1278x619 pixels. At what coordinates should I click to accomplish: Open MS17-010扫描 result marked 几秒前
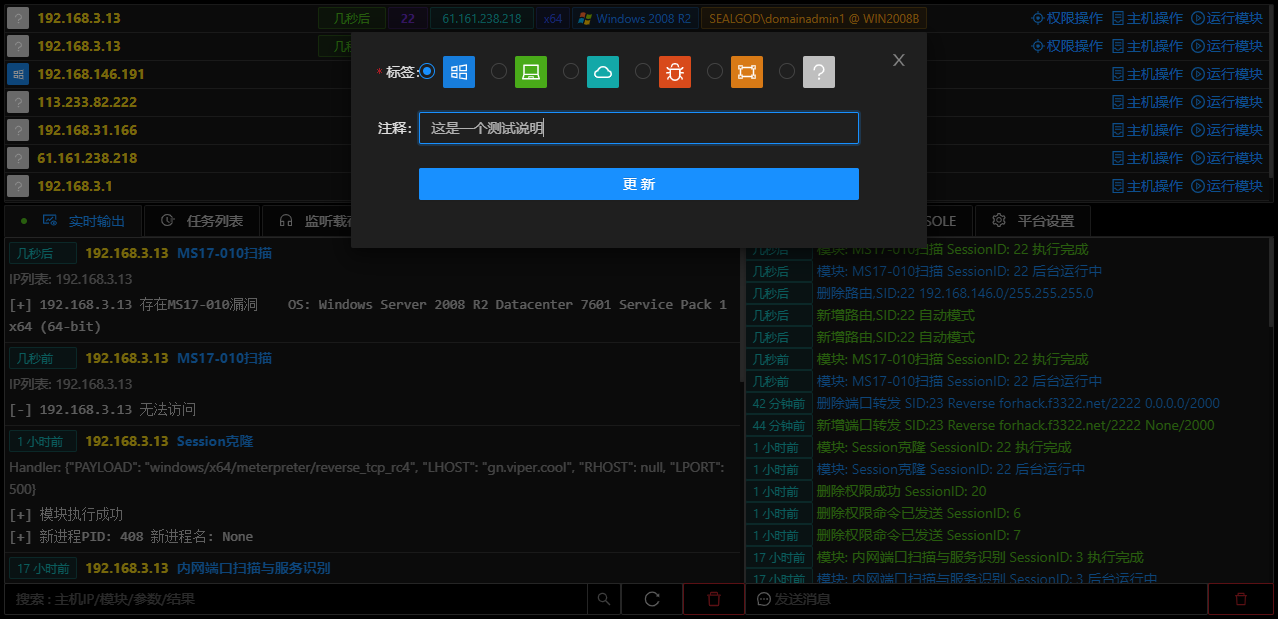[x=224, y=358]
